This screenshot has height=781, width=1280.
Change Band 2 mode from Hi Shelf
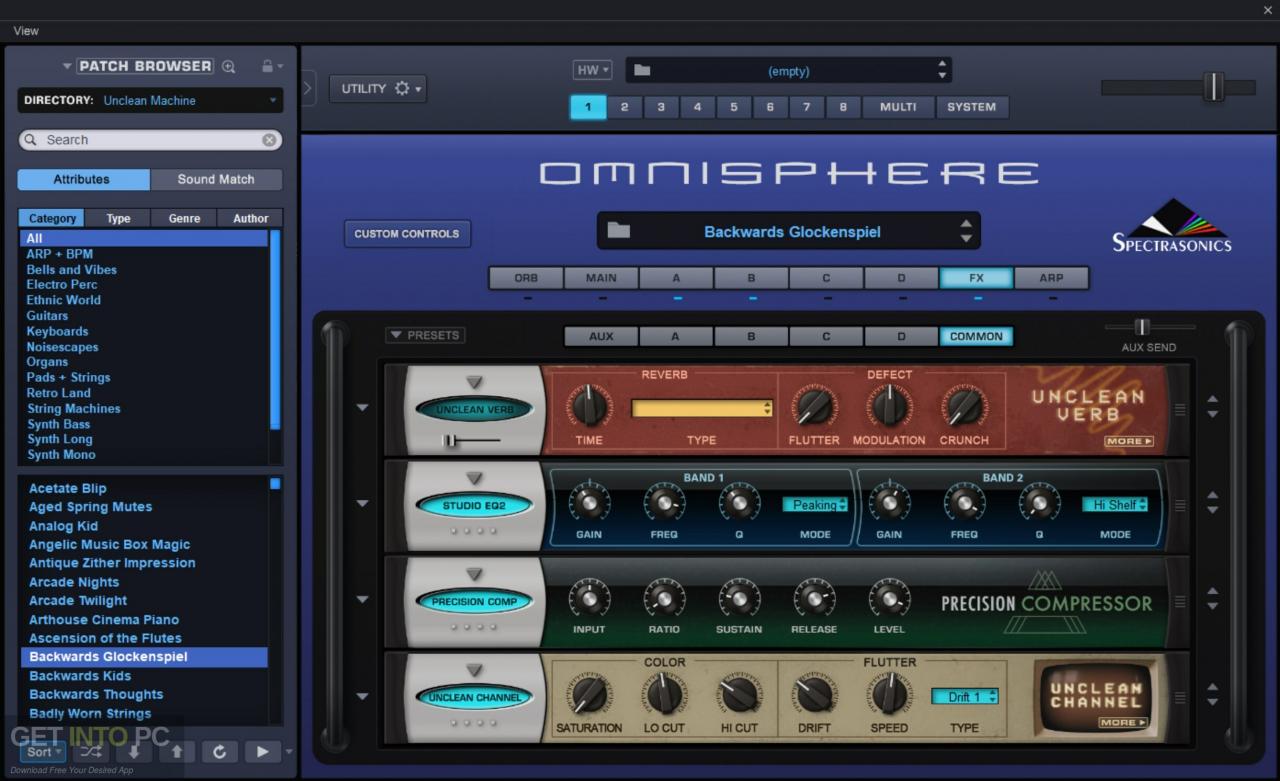coord(1115,505)
